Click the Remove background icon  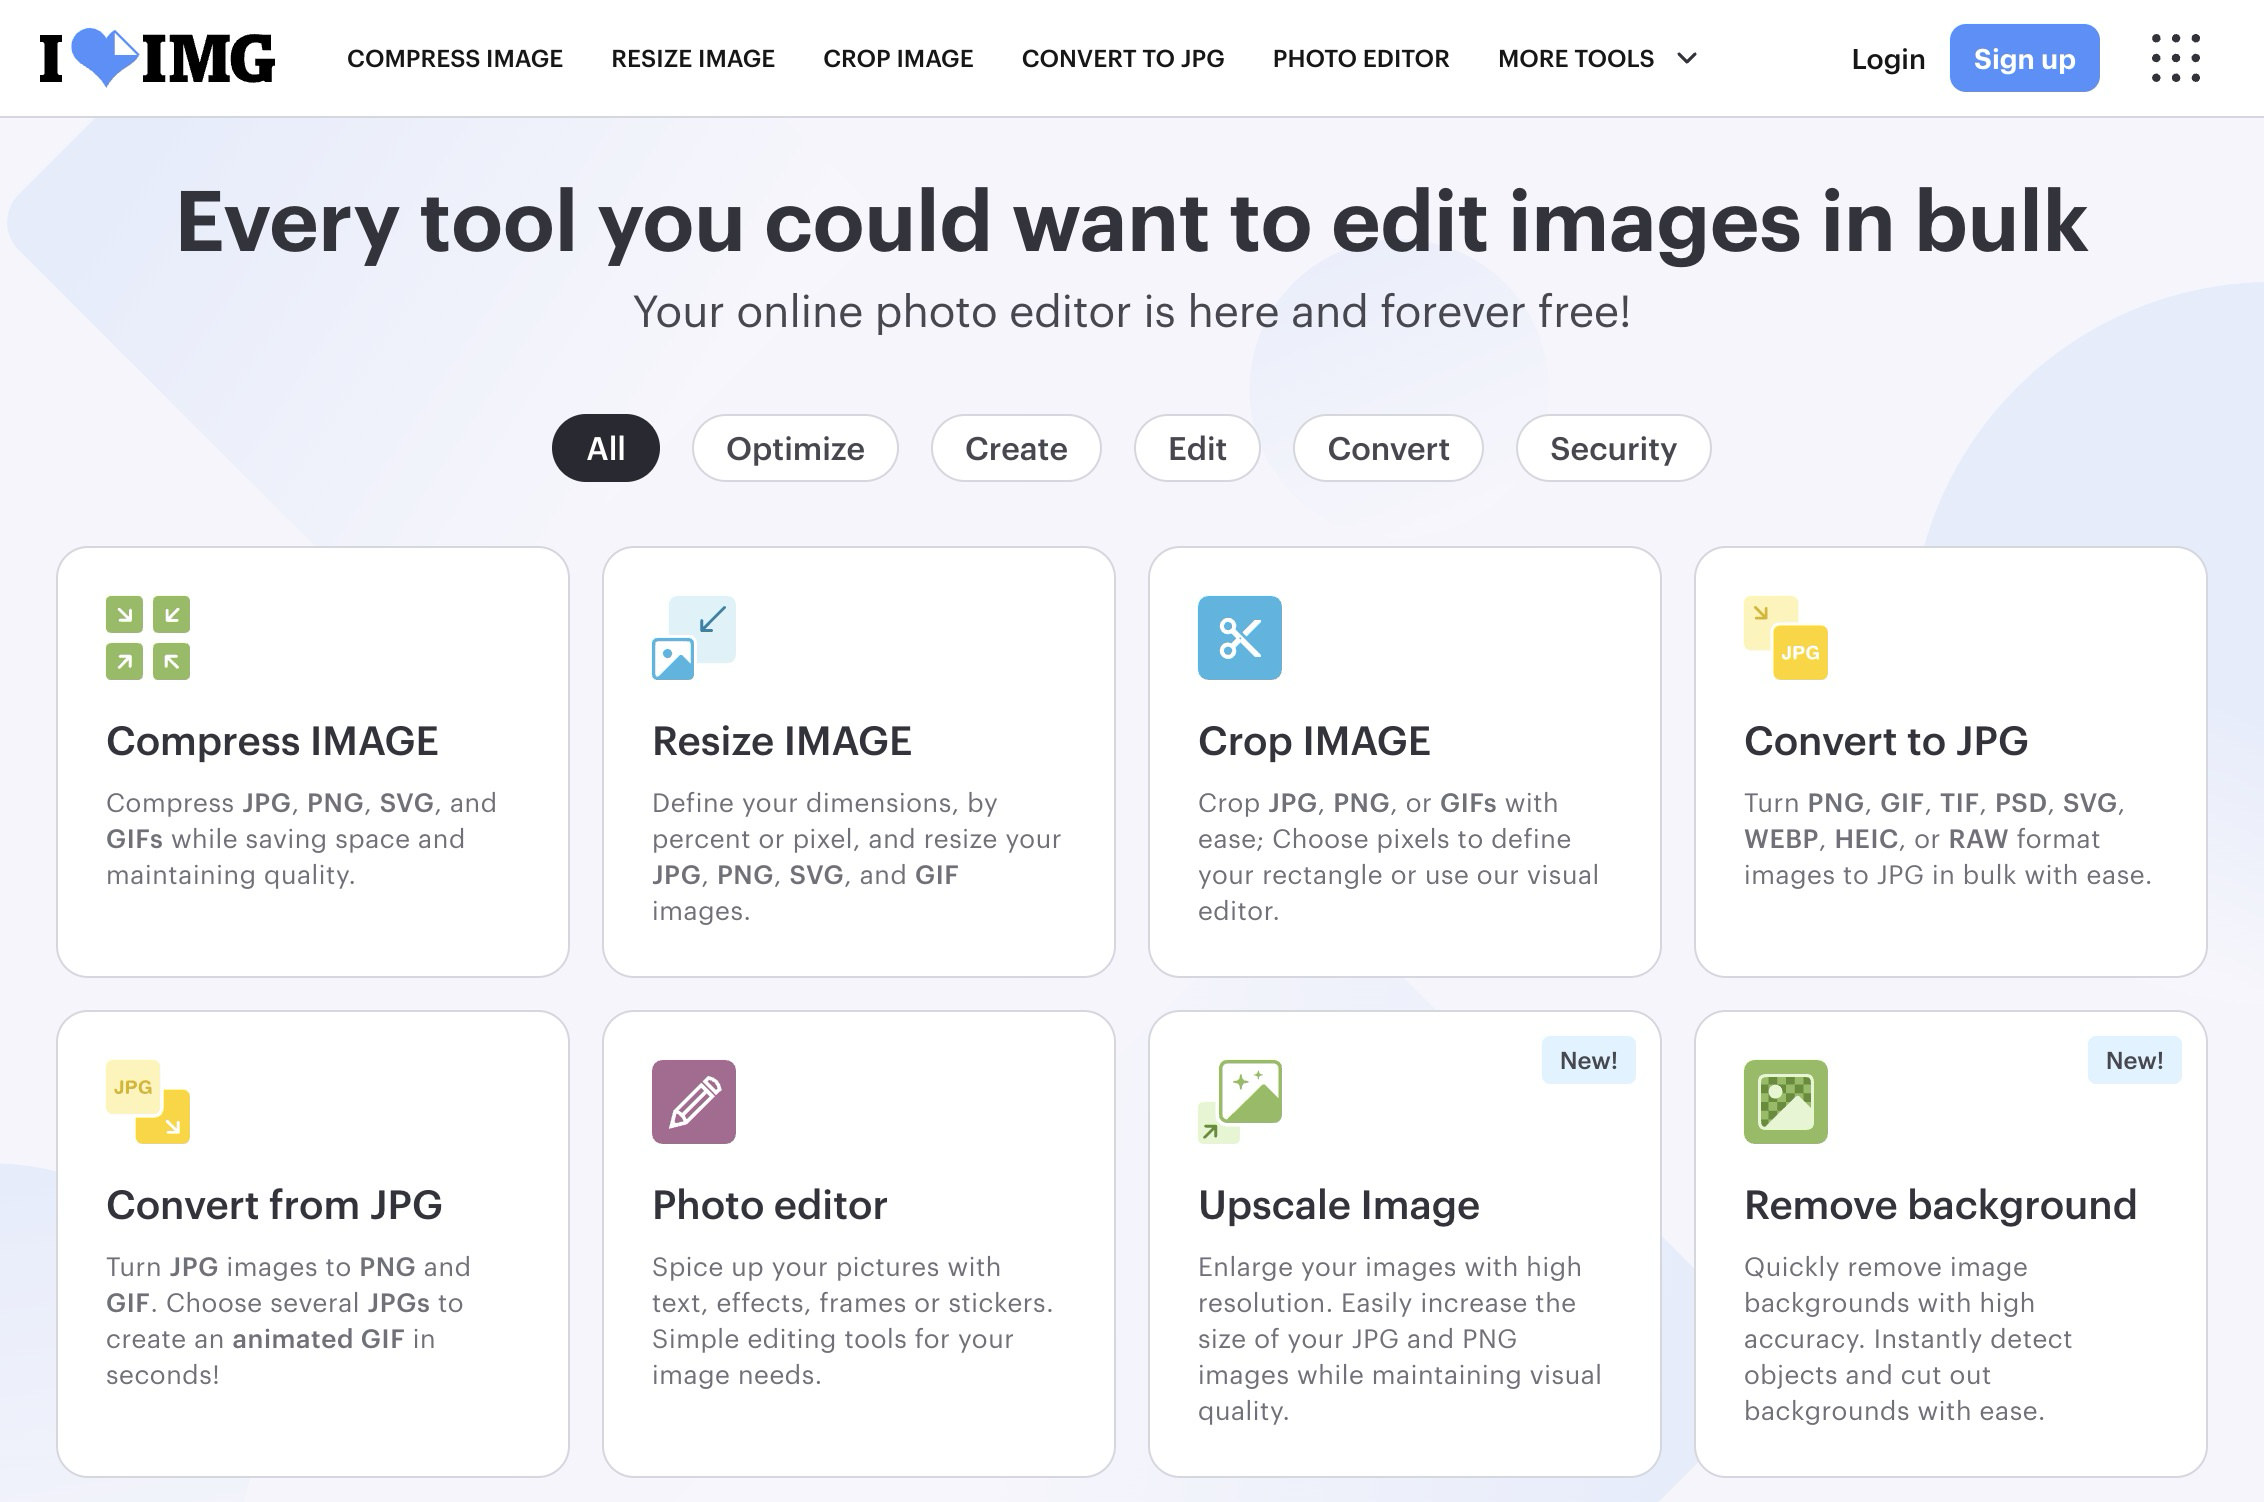[1786, 1102]
